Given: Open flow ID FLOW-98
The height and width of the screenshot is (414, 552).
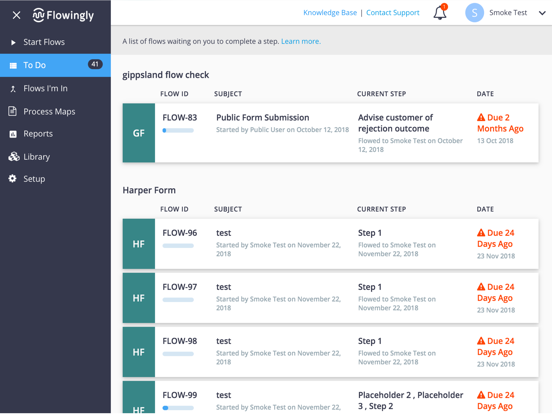Looking at the screenshot, I should 180,341.
